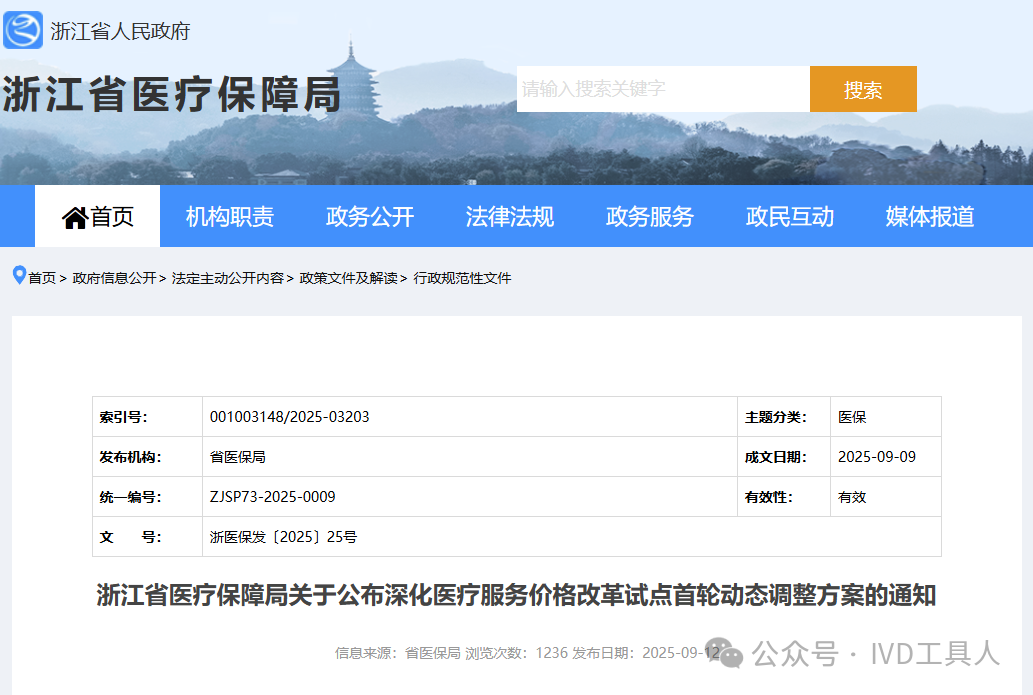Click 首页 in the breadcrumb trail
The image size is (1033, 695).
pyautogui.click(x=42, y=278)
